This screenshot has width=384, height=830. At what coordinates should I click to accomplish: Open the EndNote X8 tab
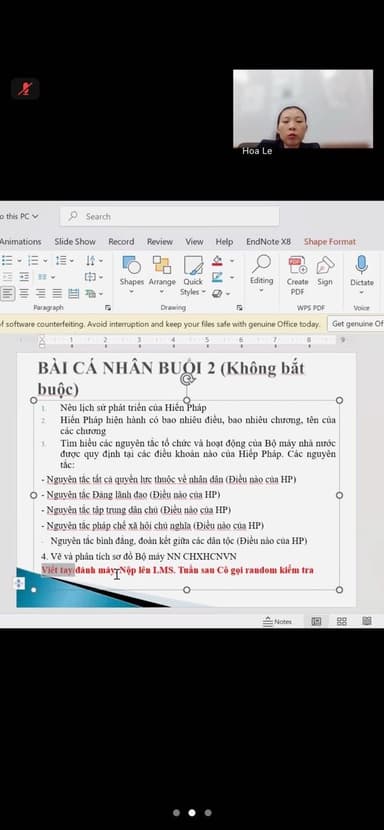point(269,241)
